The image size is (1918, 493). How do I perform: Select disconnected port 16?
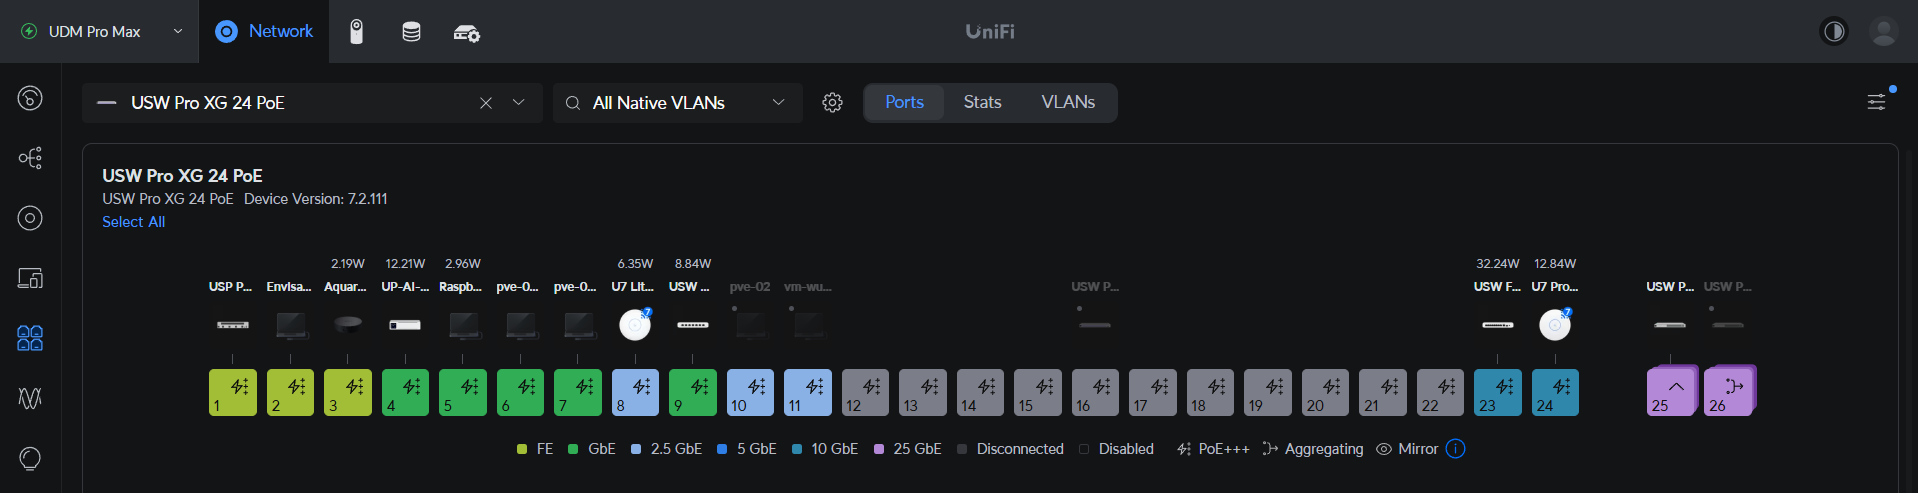[1095, 392]
